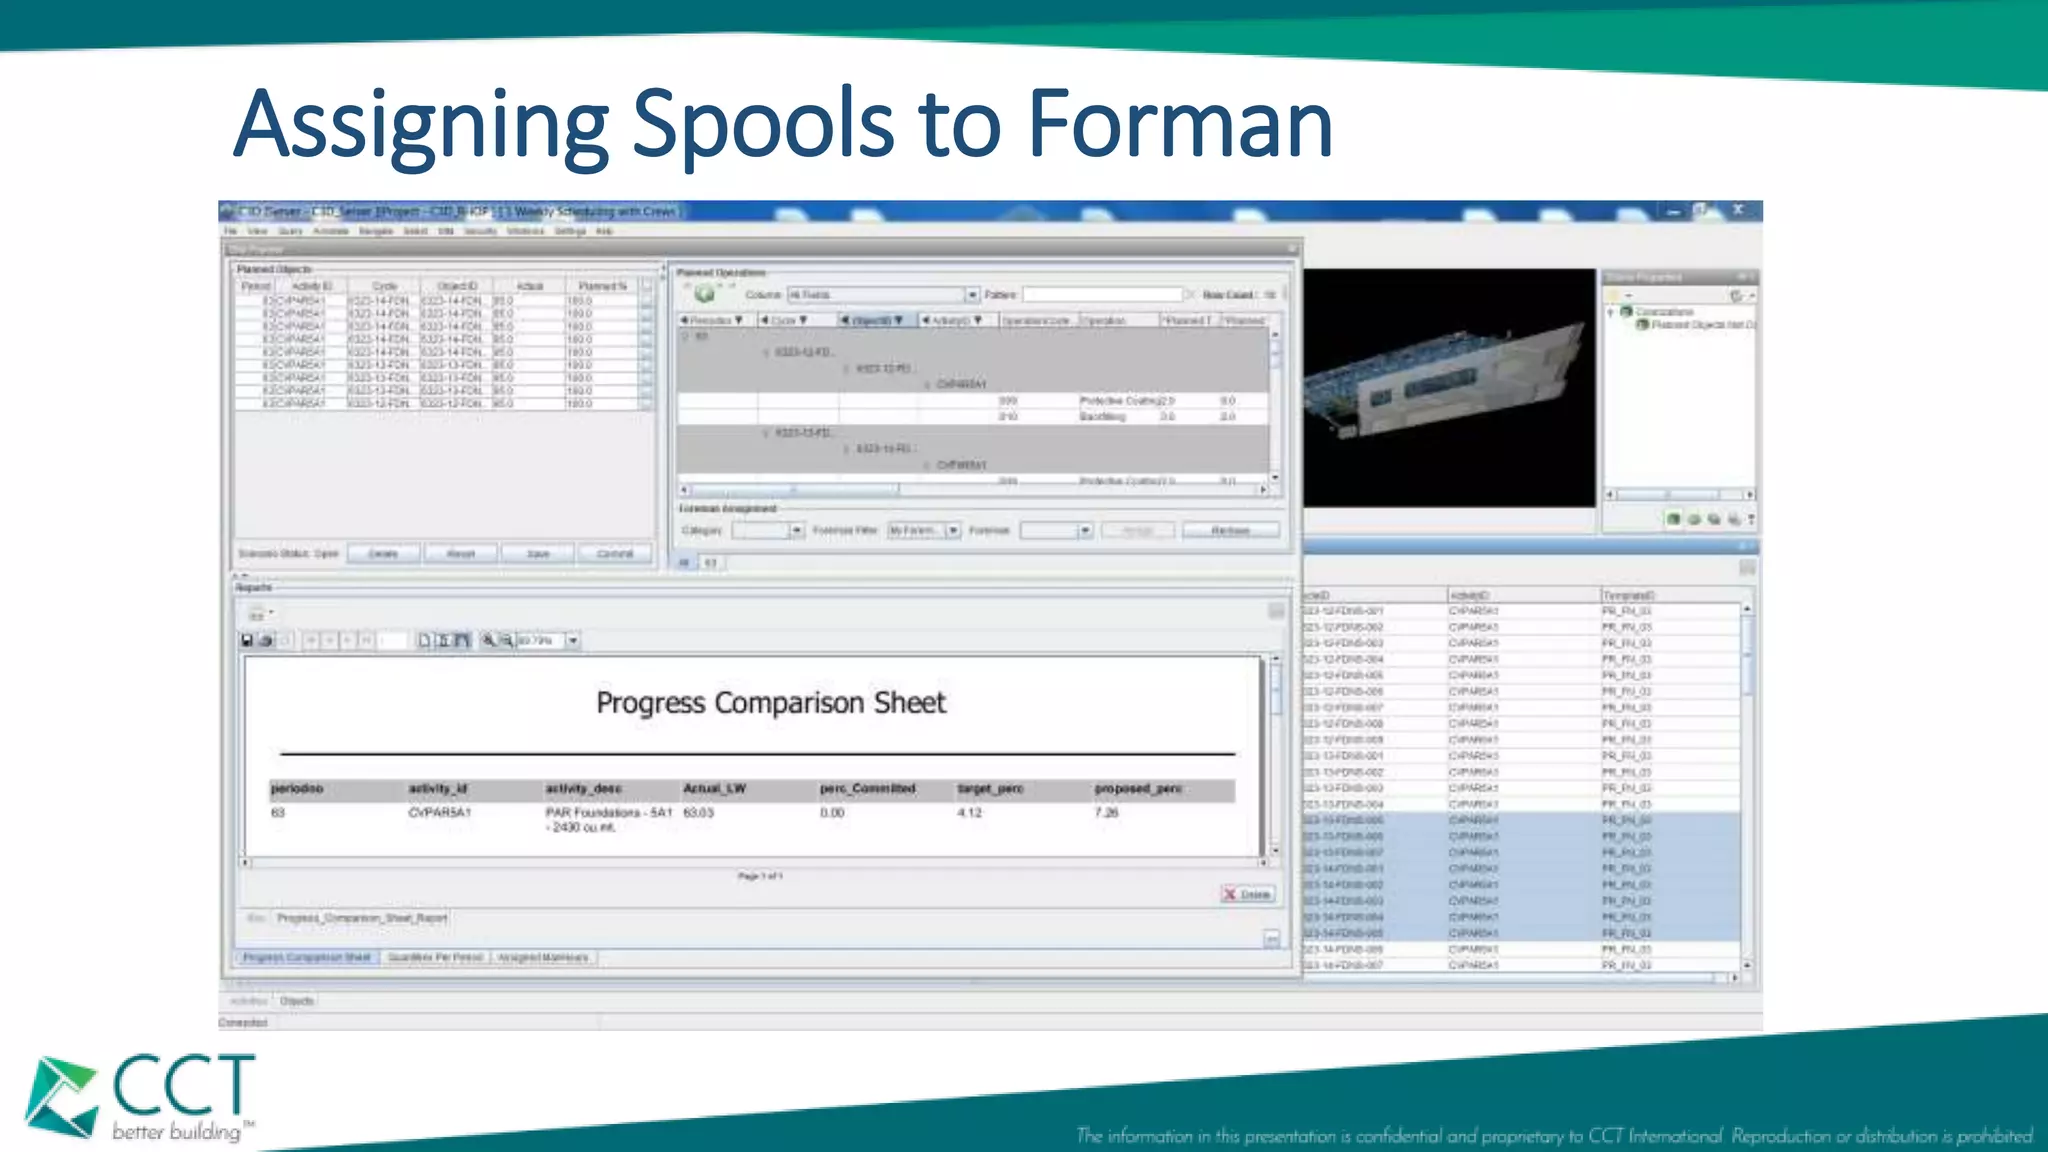Screen dimensions: 2048x1152
Task: Collapse the top tree node in 3D properties panel
Action: [1611, 312]
